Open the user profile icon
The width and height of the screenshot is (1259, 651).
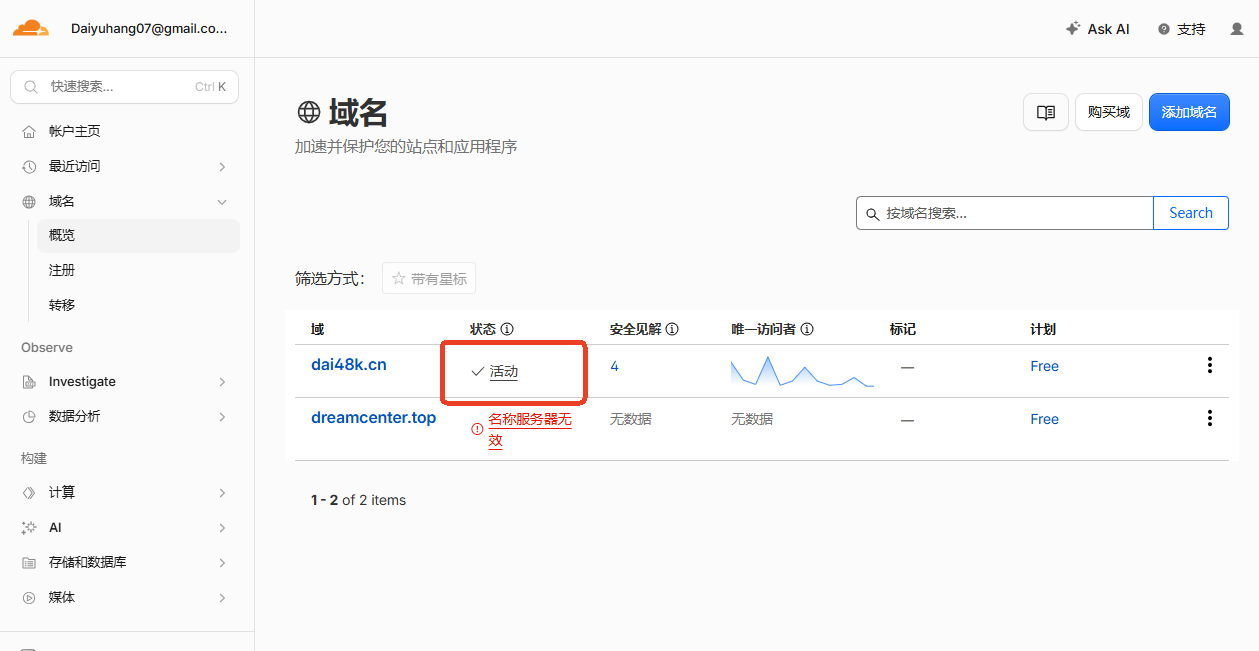[1237, 29]
